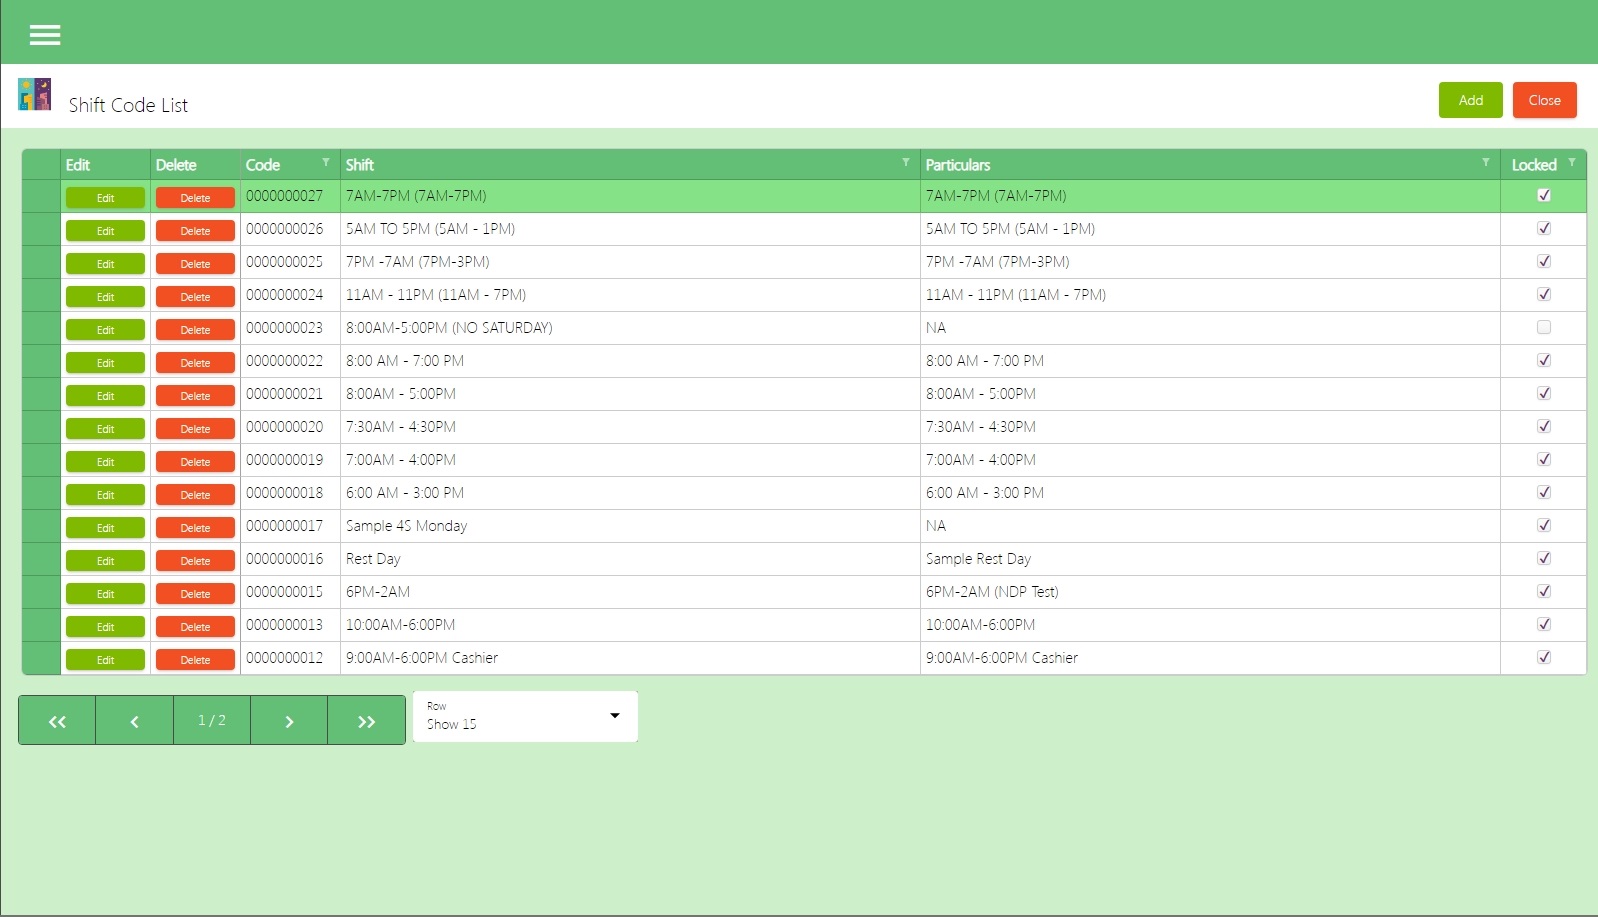Open the Shift column filter icon
This screenshot has height=917, width=1598.
906,162
